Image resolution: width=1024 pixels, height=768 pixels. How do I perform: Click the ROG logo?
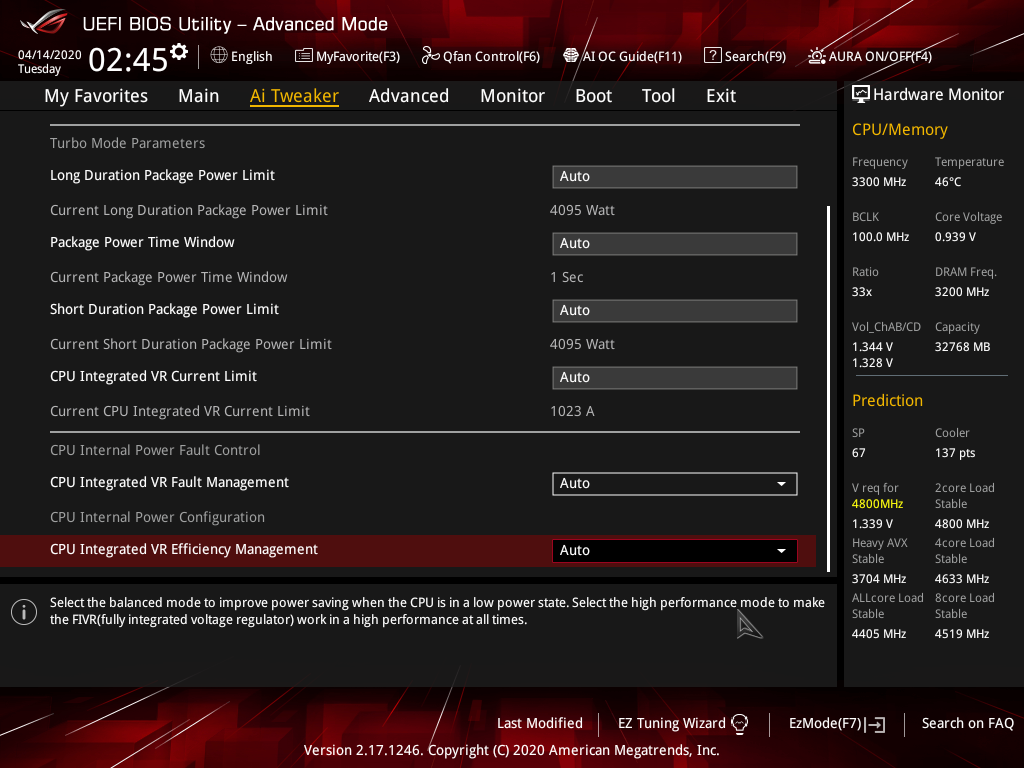tap(44, 22)
